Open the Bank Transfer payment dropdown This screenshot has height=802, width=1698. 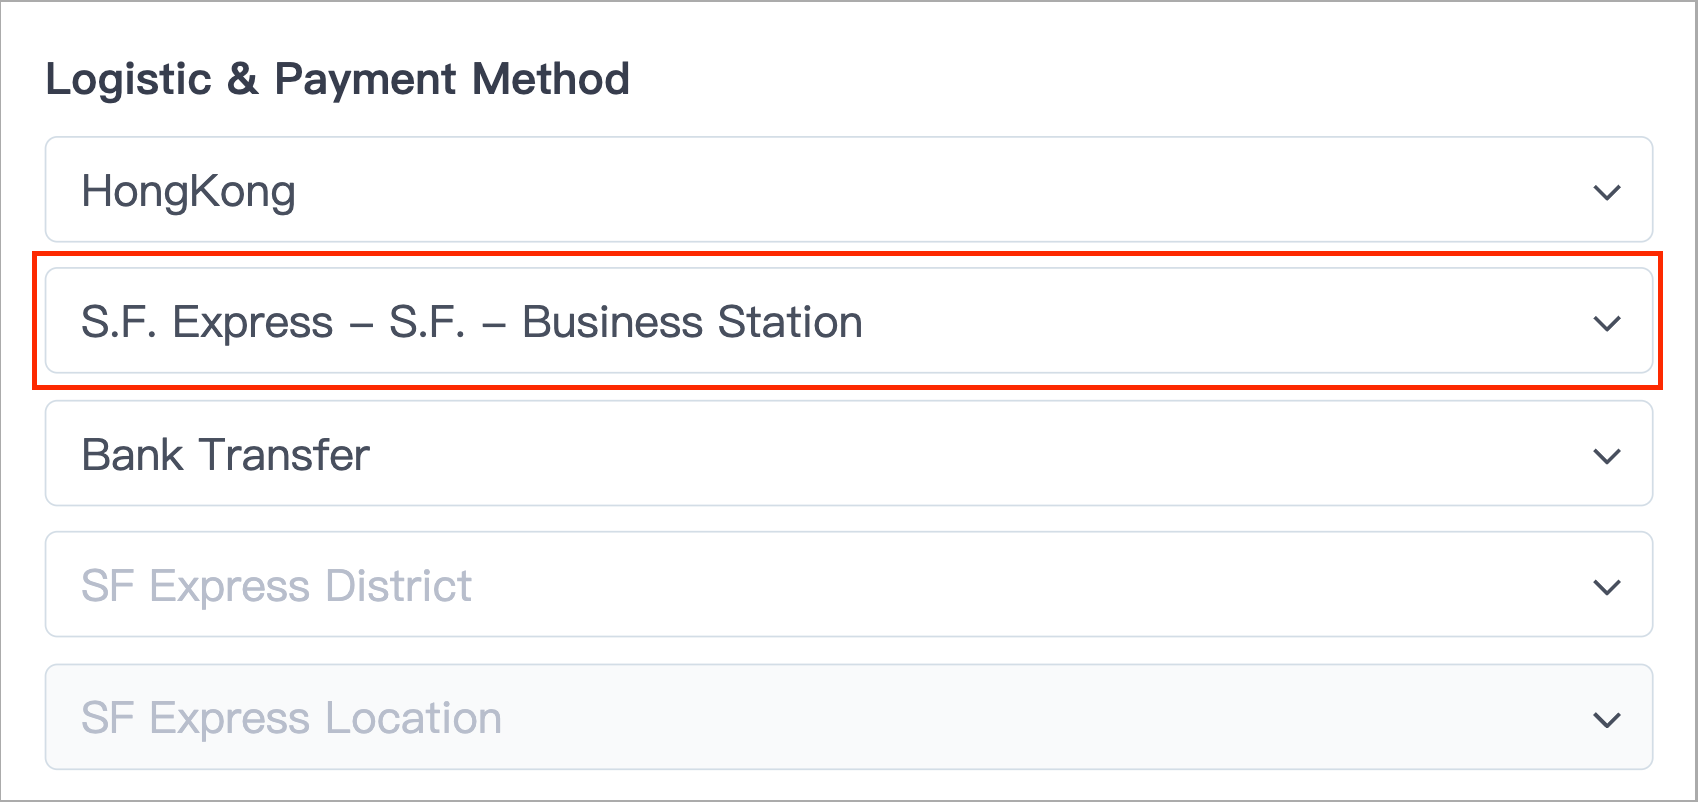pos(849,454)
